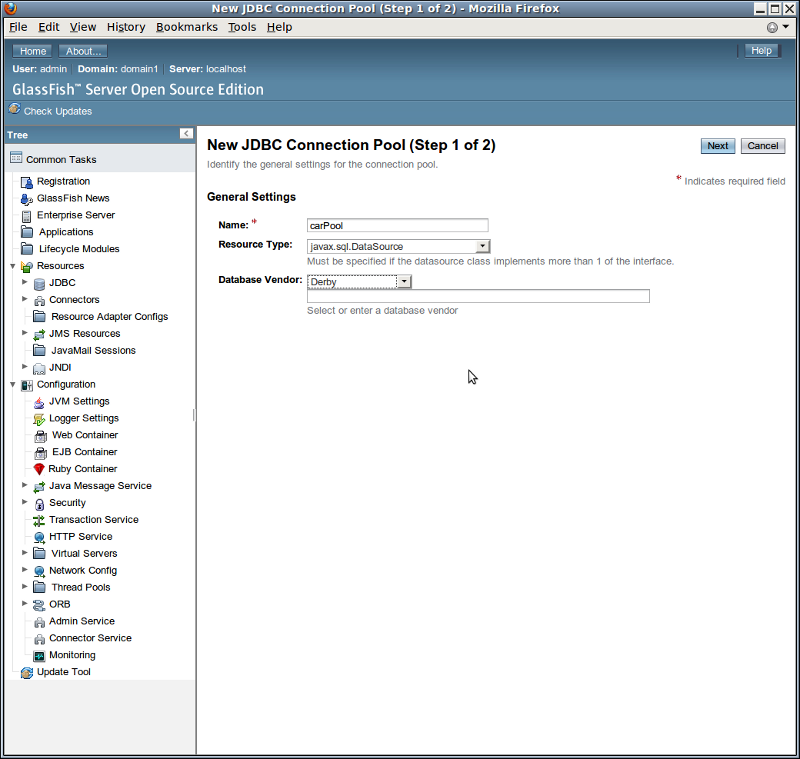The height and width of the screenshot is (759, 800).
Task: Expand the JNDI tree node
Action: (x=24, y=366)
